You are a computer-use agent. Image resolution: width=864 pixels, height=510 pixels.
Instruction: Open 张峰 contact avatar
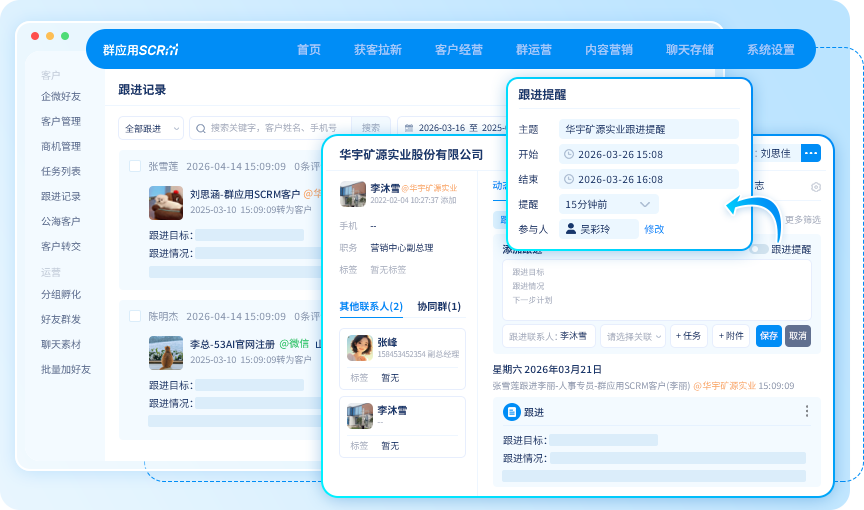click(360, 348)
